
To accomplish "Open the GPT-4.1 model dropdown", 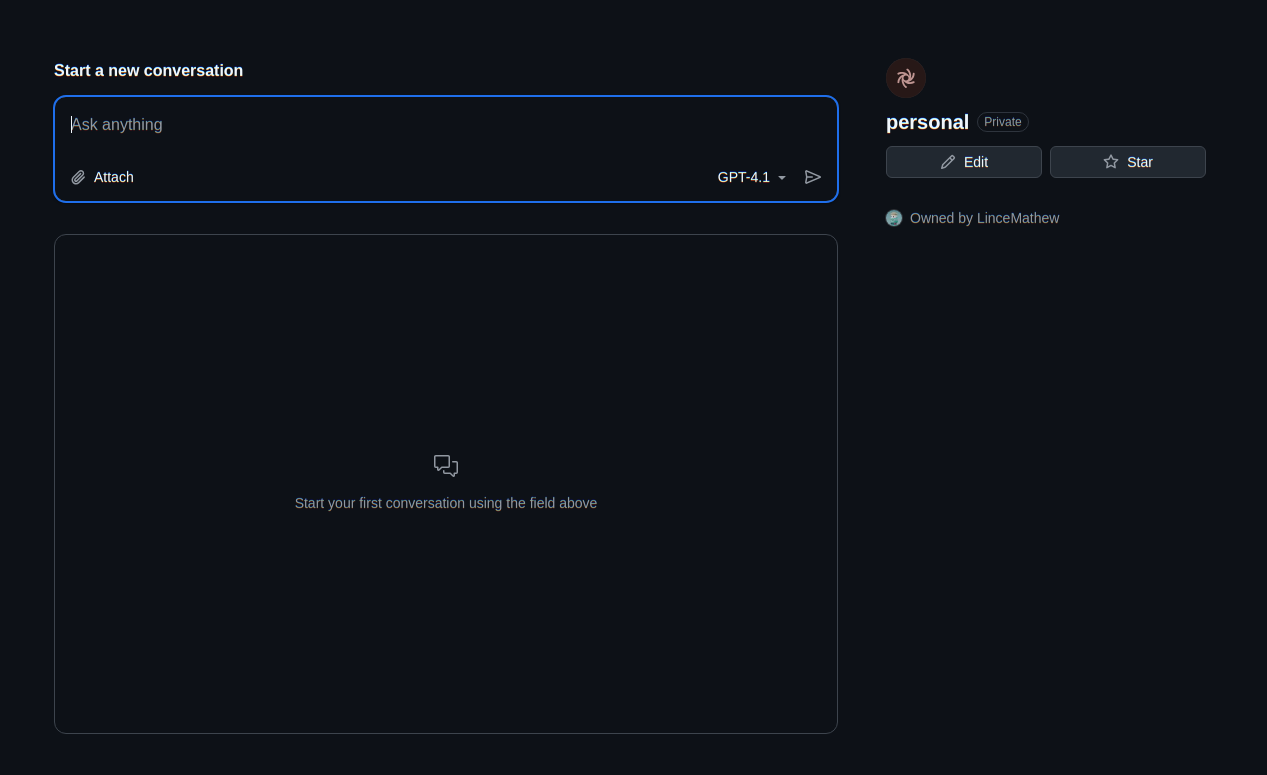I will pyautogui.click(x=752, y=177).
